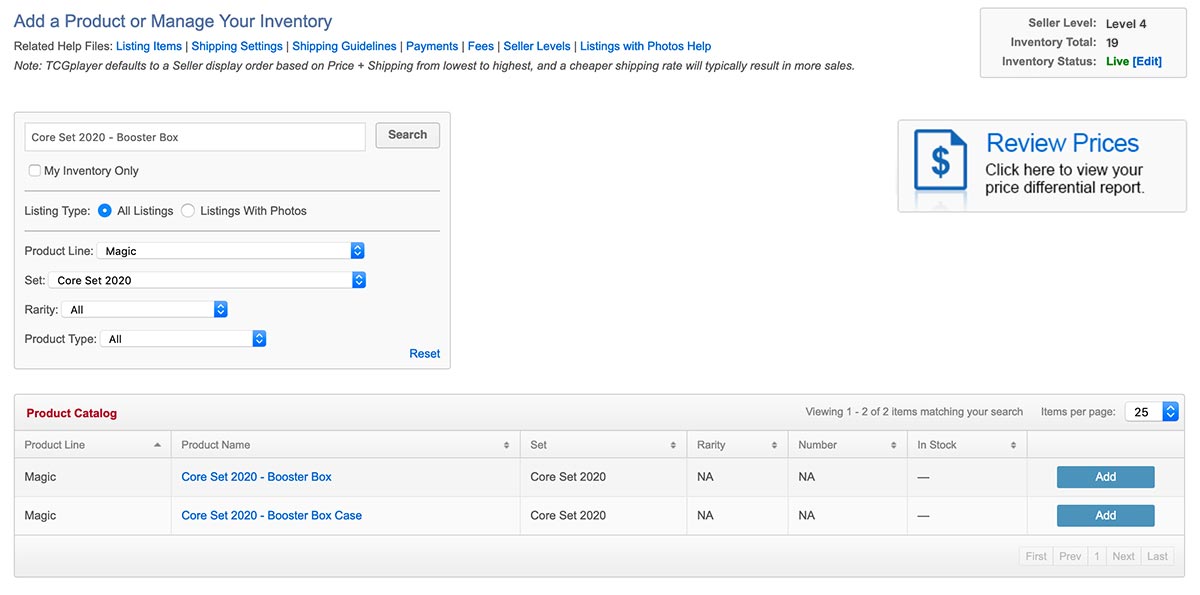
Task: Add Core Set 2020 Booster Box Case
Action: click(x=1105, y=516)
